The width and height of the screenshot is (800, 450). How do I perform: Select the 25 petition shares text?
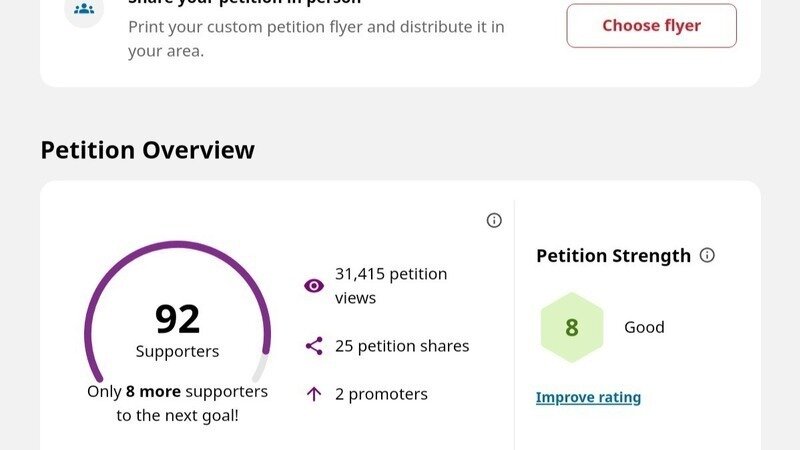[x=402, y=346]
